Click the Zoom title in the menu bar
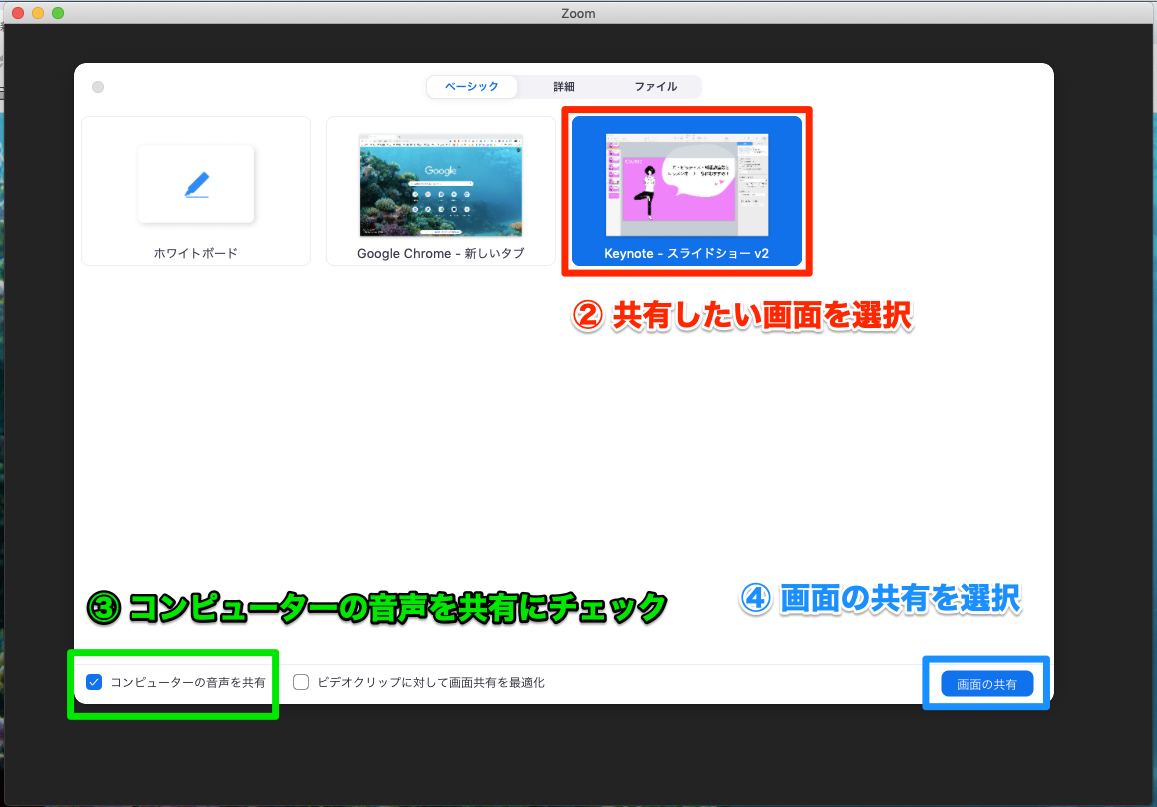Screen dimensions: 1157x807 coord(578,13)
